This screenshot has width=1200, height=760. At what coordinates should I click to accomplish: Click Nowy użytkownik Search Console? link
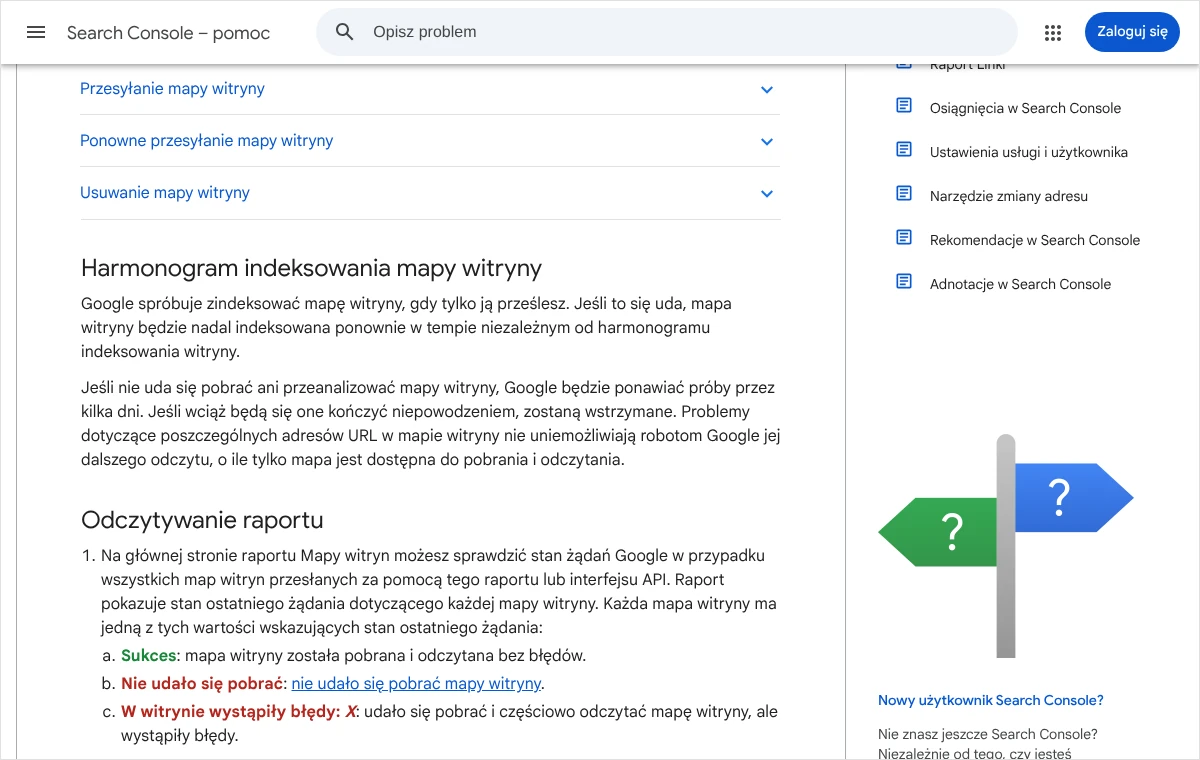[x=991, y=700]
